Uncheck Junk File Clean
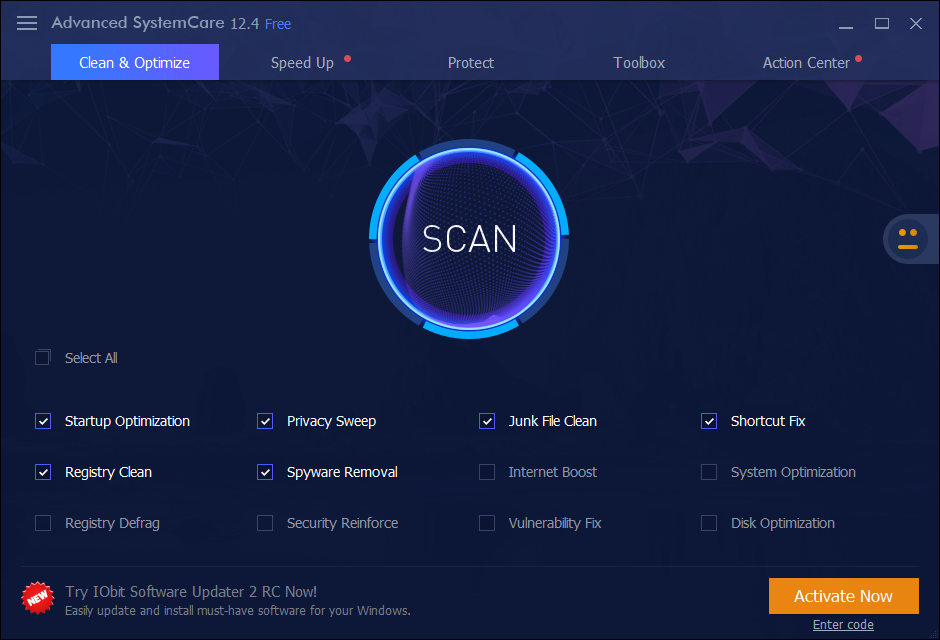 [487, 421]
